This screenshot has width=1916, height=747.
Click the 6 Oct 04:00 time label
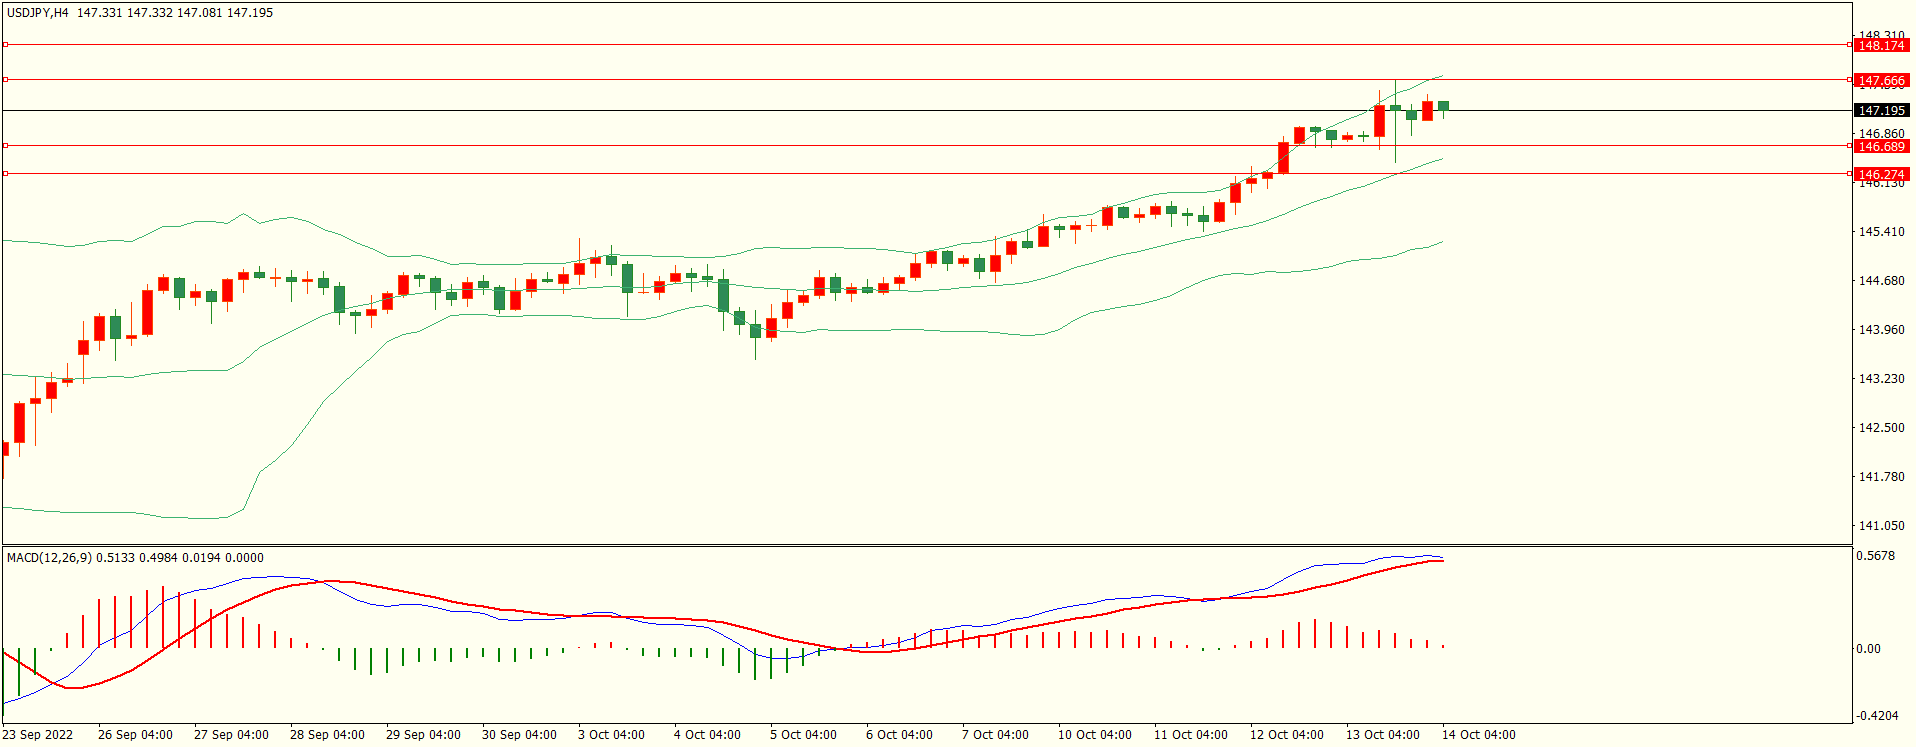pos(899,734)
